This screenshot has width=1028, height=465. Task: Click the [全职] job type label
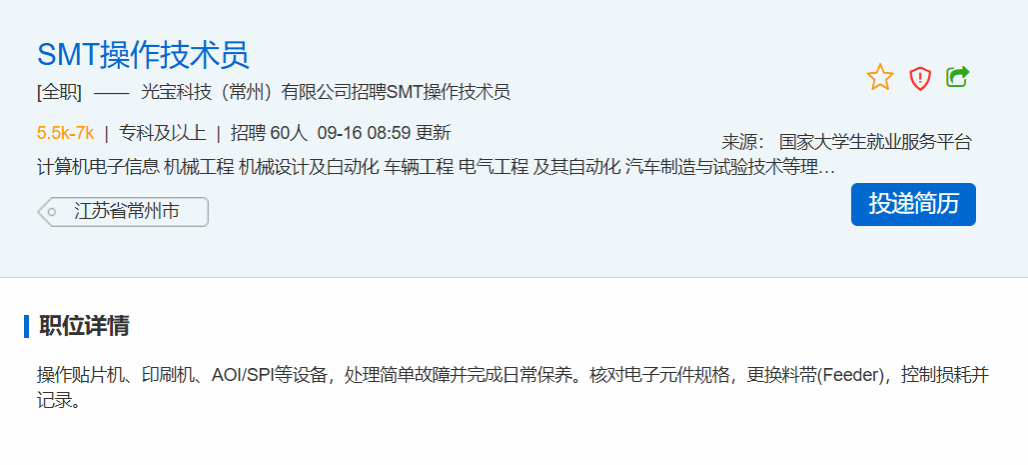pos(59,92)
